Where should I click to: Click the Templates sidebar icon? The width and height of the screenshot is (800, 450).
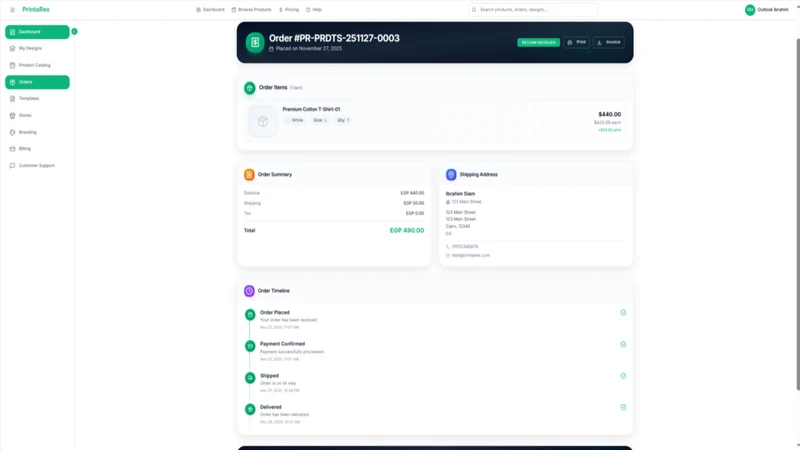pos(12,98)
